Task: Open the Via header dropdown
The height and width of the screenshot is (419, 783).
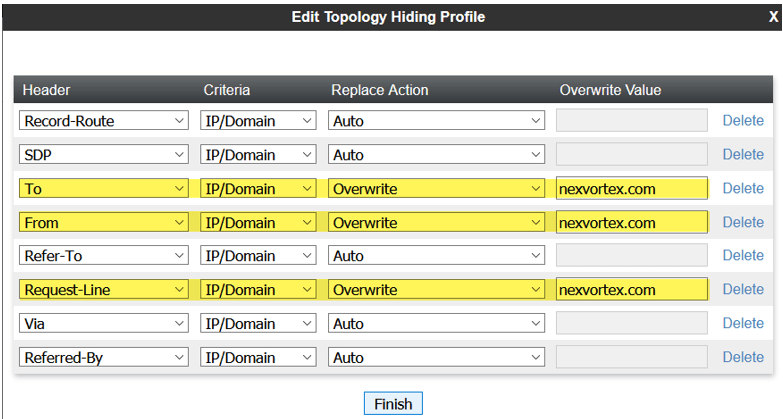Action: [104, 324]
